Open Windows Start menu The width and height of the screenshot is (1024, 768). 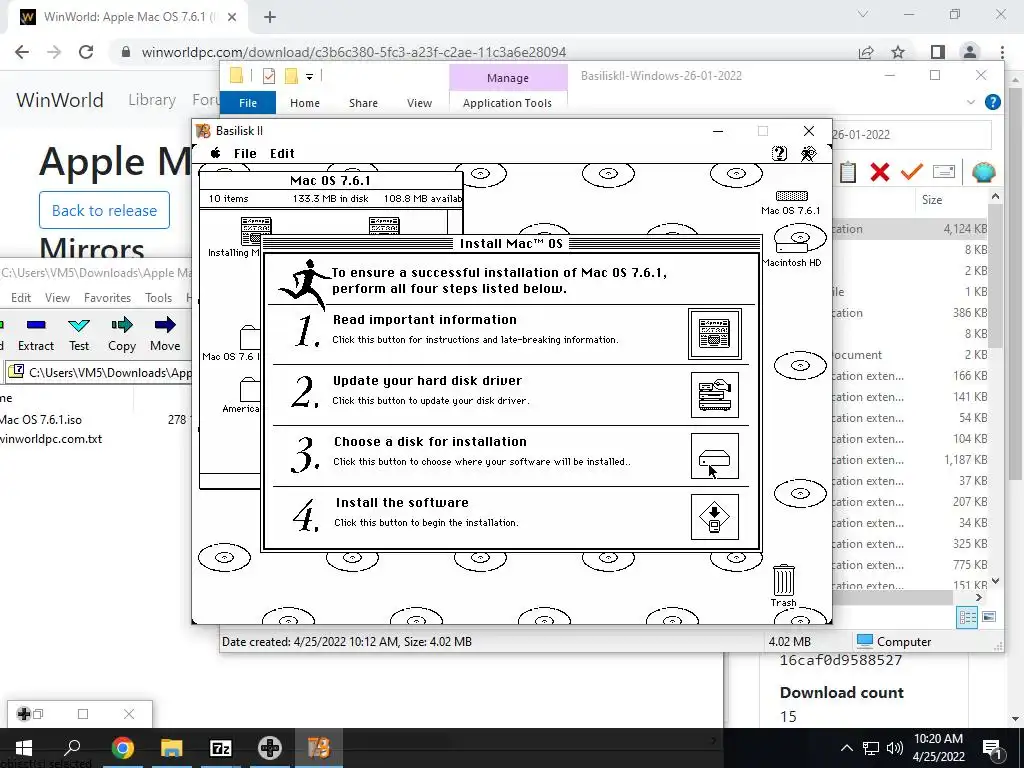24,748
